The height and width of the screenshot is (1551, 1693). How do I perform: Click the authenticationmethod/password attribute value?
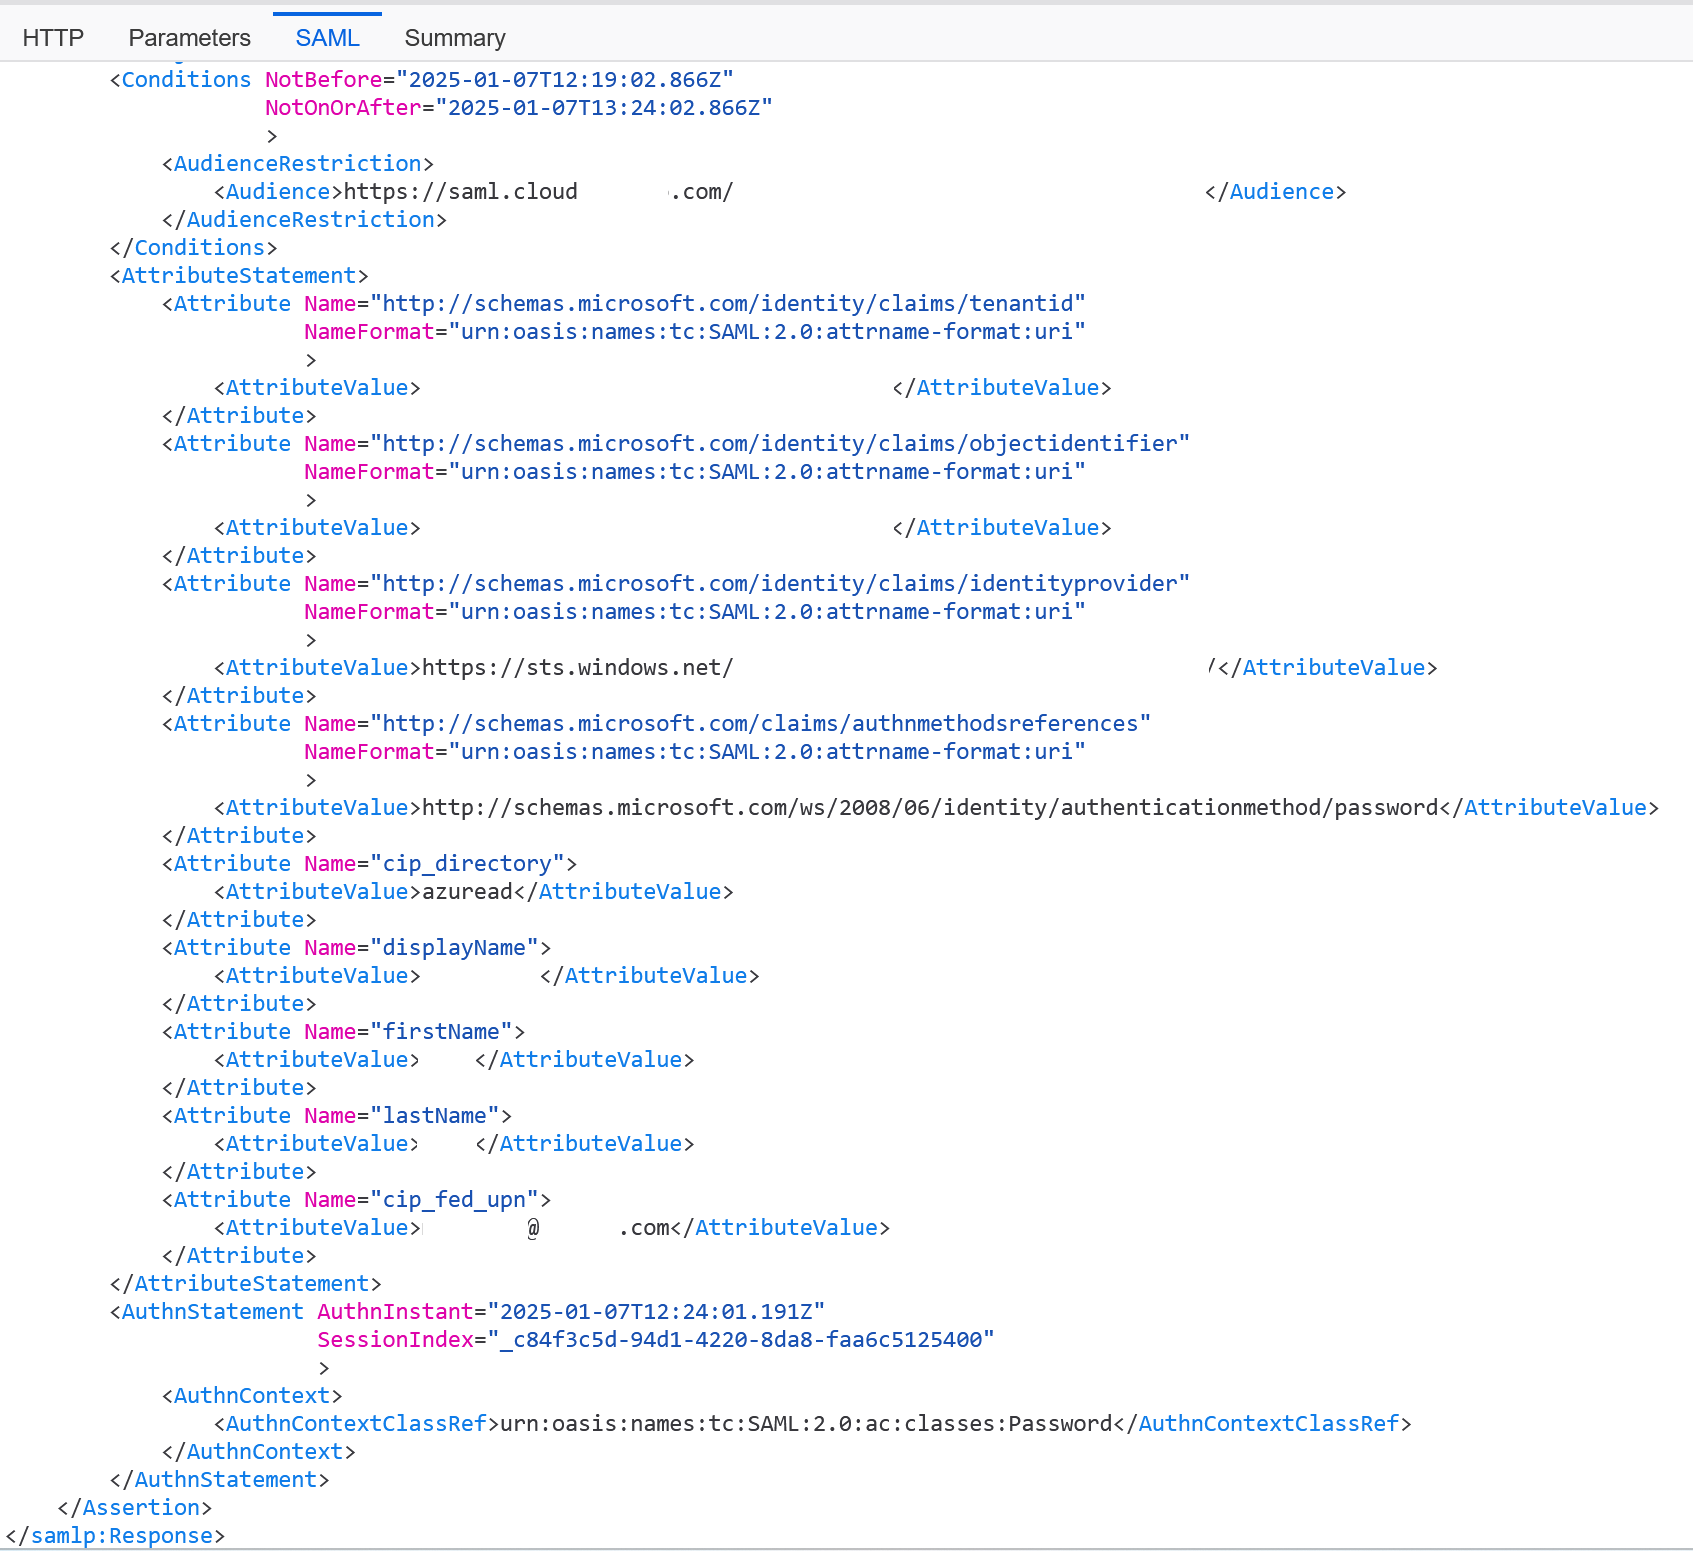coord(929,808)
